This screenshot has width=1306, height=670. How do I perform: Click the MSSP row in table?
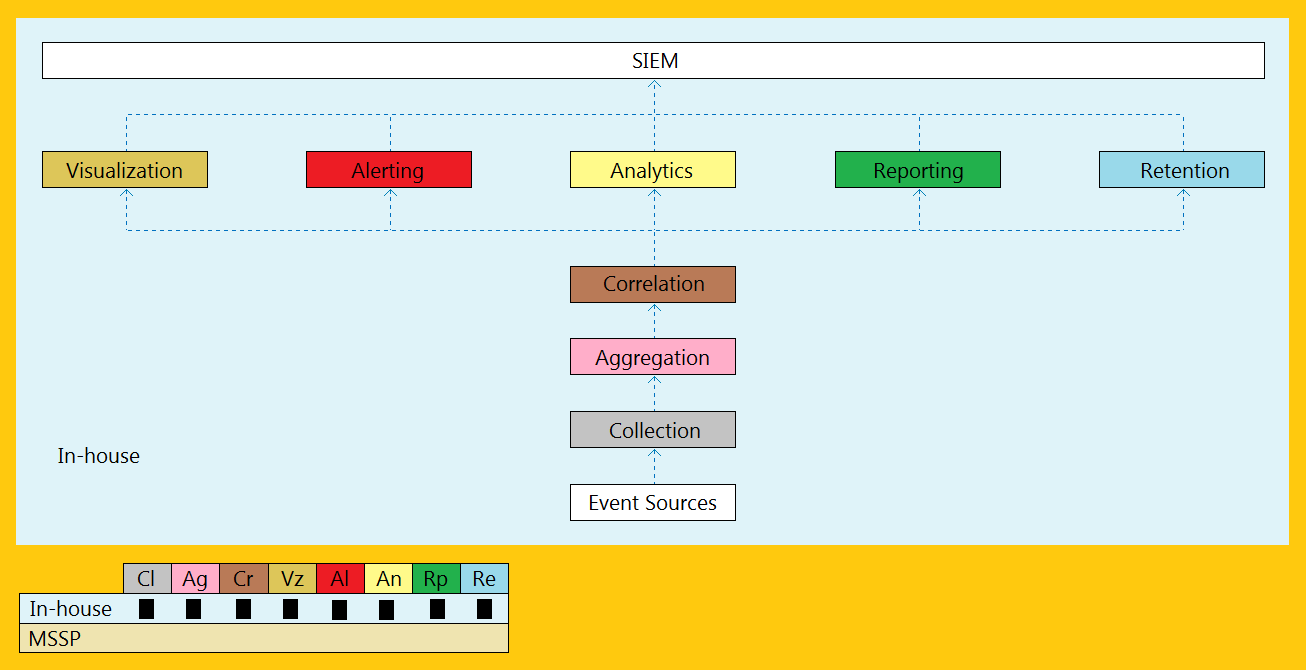pos(264,638)
